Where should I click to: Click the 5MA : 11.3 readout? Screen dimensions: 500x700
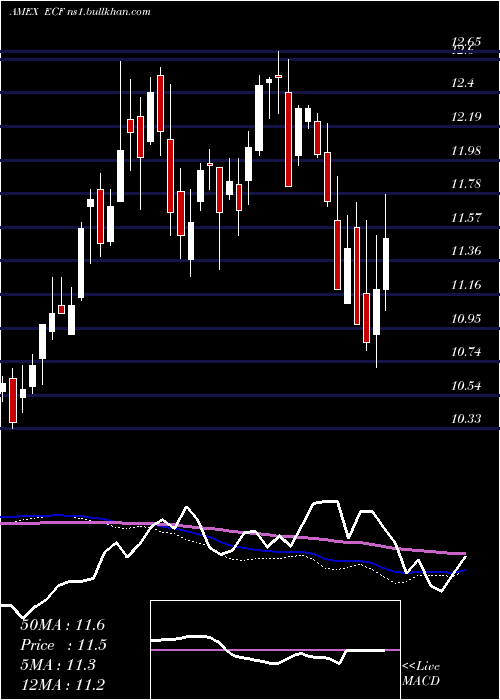(58, 665)
